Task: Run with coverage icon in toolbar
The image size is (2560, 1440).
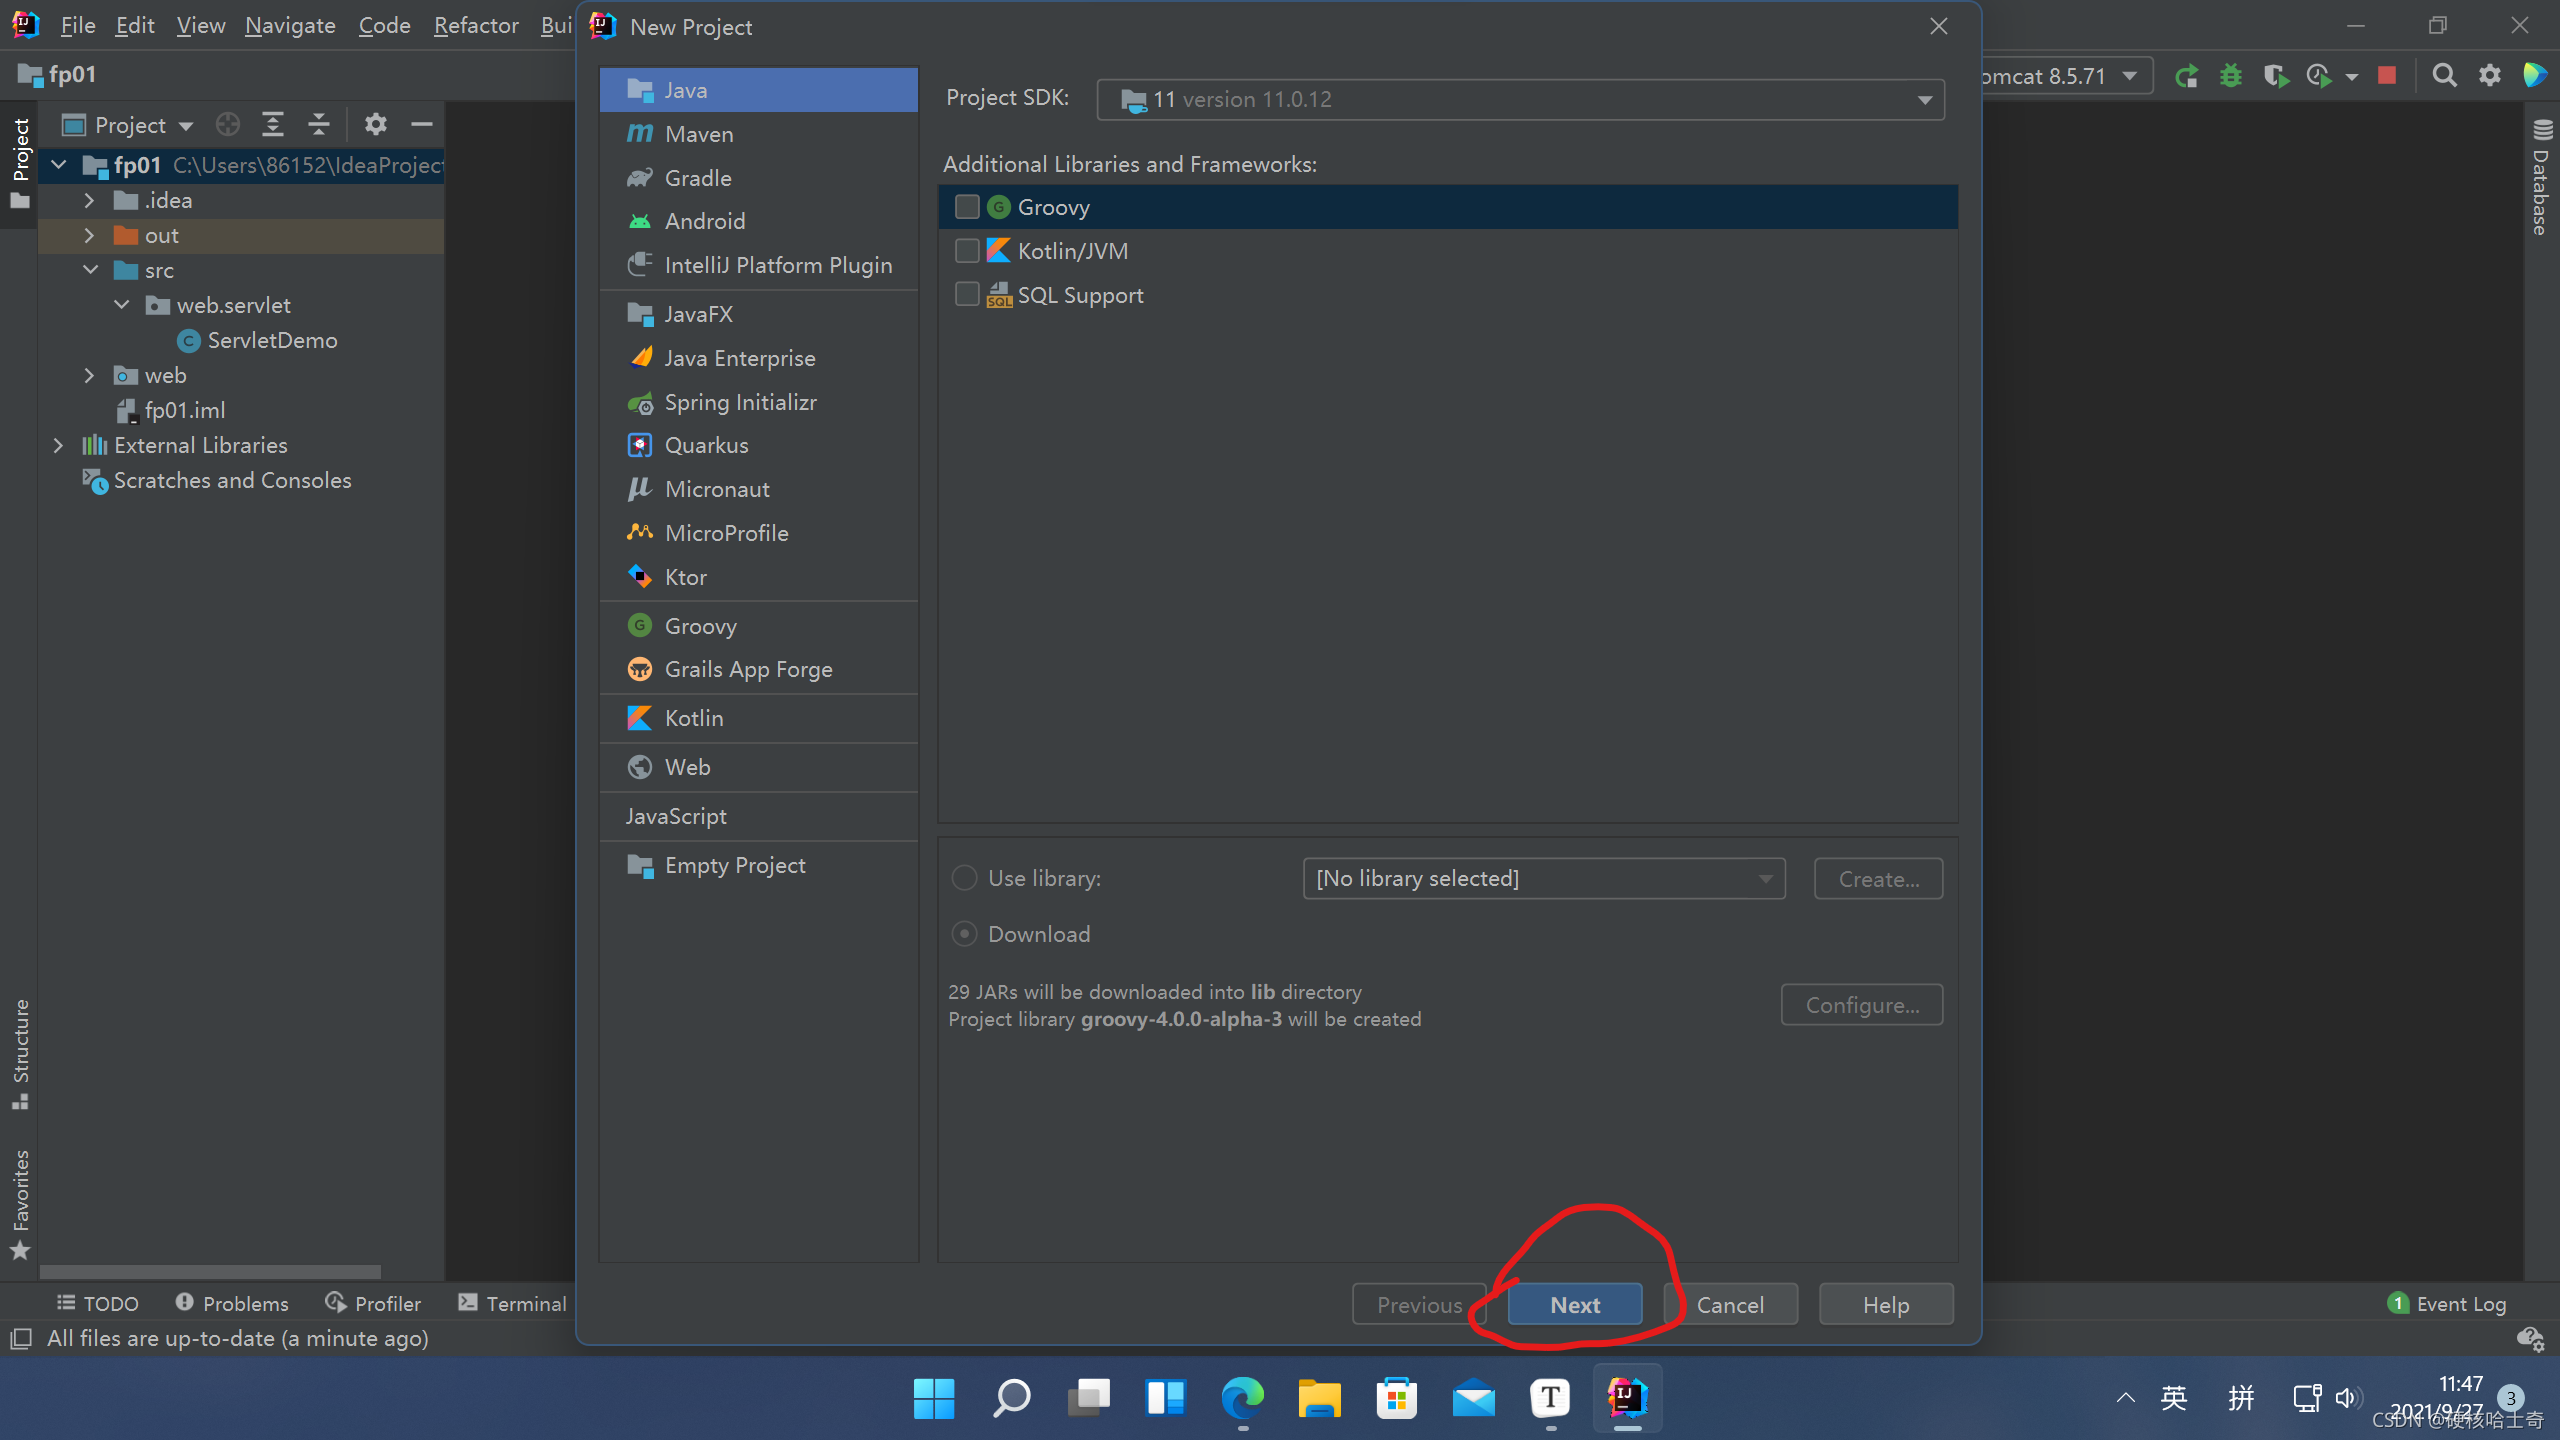Action: (2276, 76)
